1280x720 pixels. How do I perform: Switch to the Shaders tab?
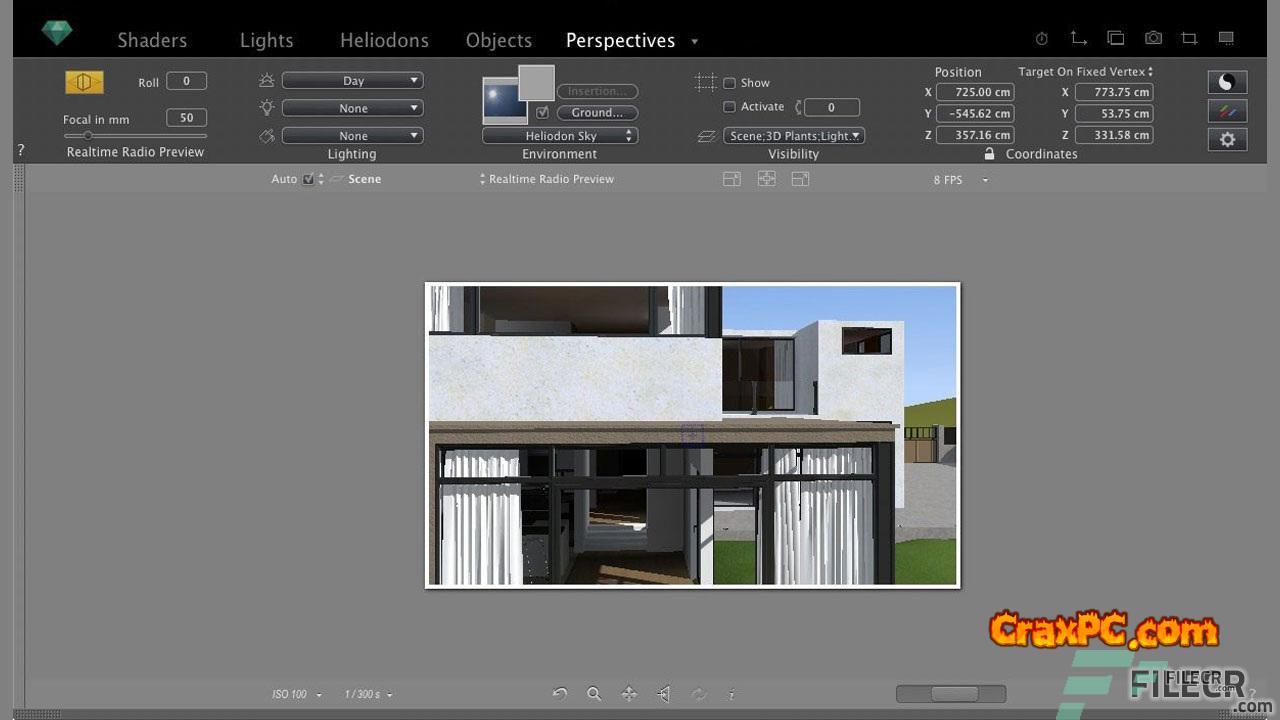[152, 41]
